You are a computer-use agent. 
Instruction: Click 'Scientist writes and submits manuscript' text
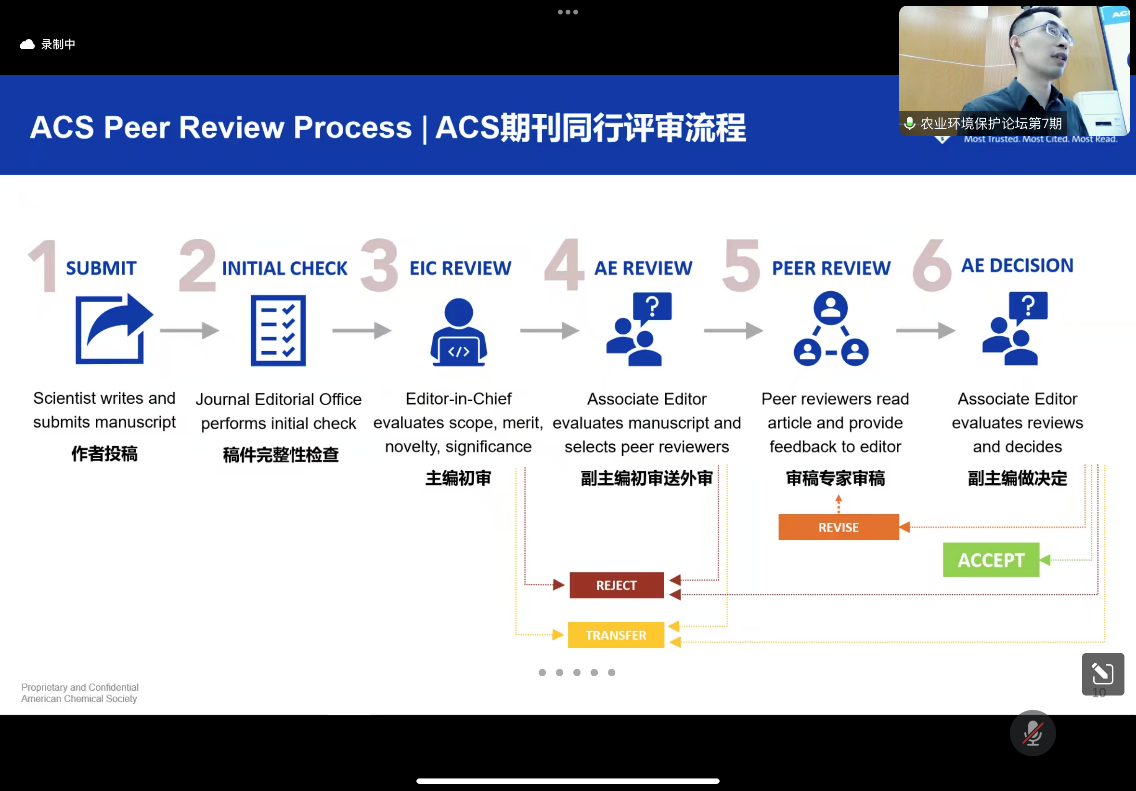click(104, 410)
